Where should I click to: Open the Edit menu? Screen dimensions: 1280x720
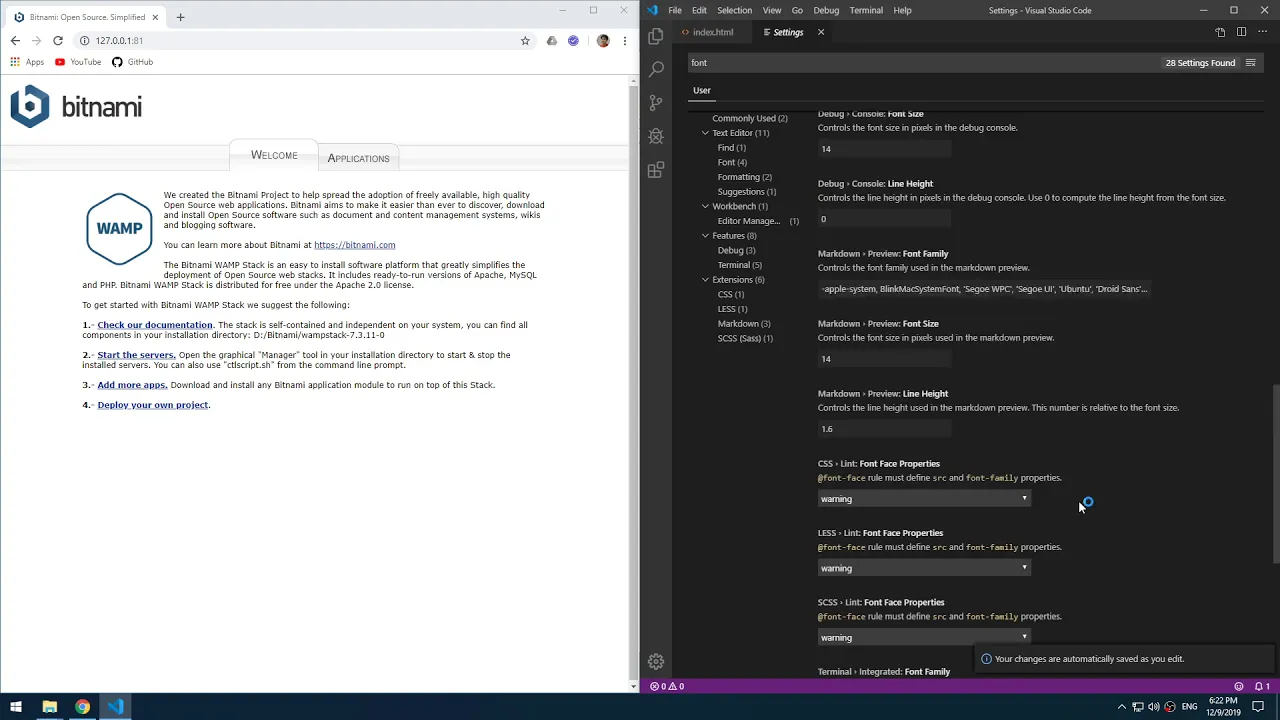pyautogui.click(x=699, y=10)
